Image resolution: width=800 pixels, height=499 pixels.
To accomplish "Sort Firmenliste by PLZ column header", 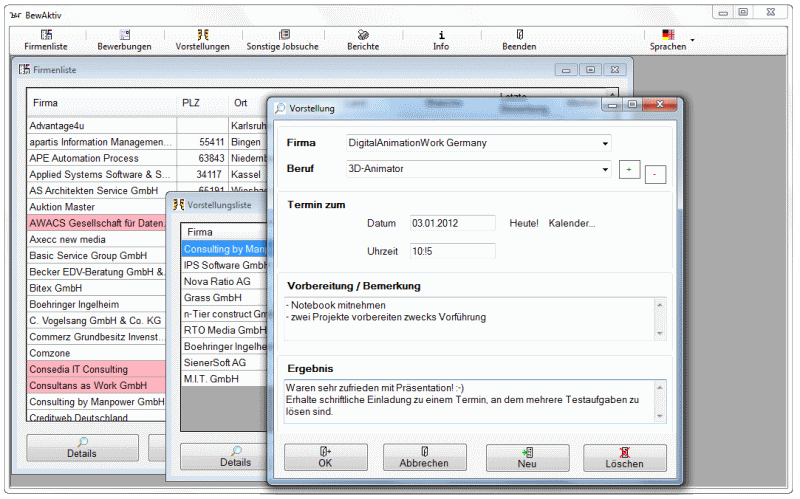I will click(x=203, y=103).
